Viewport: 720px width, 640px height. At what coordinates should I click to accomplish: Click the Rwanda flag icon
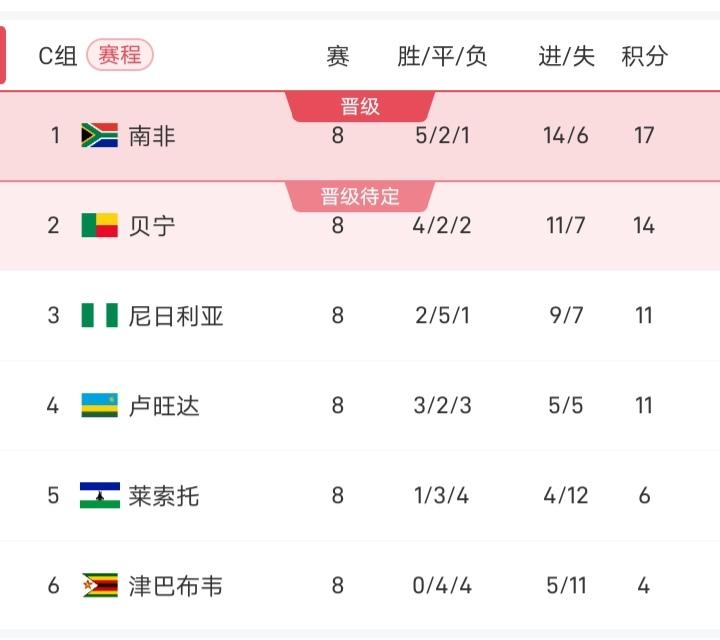100,405
